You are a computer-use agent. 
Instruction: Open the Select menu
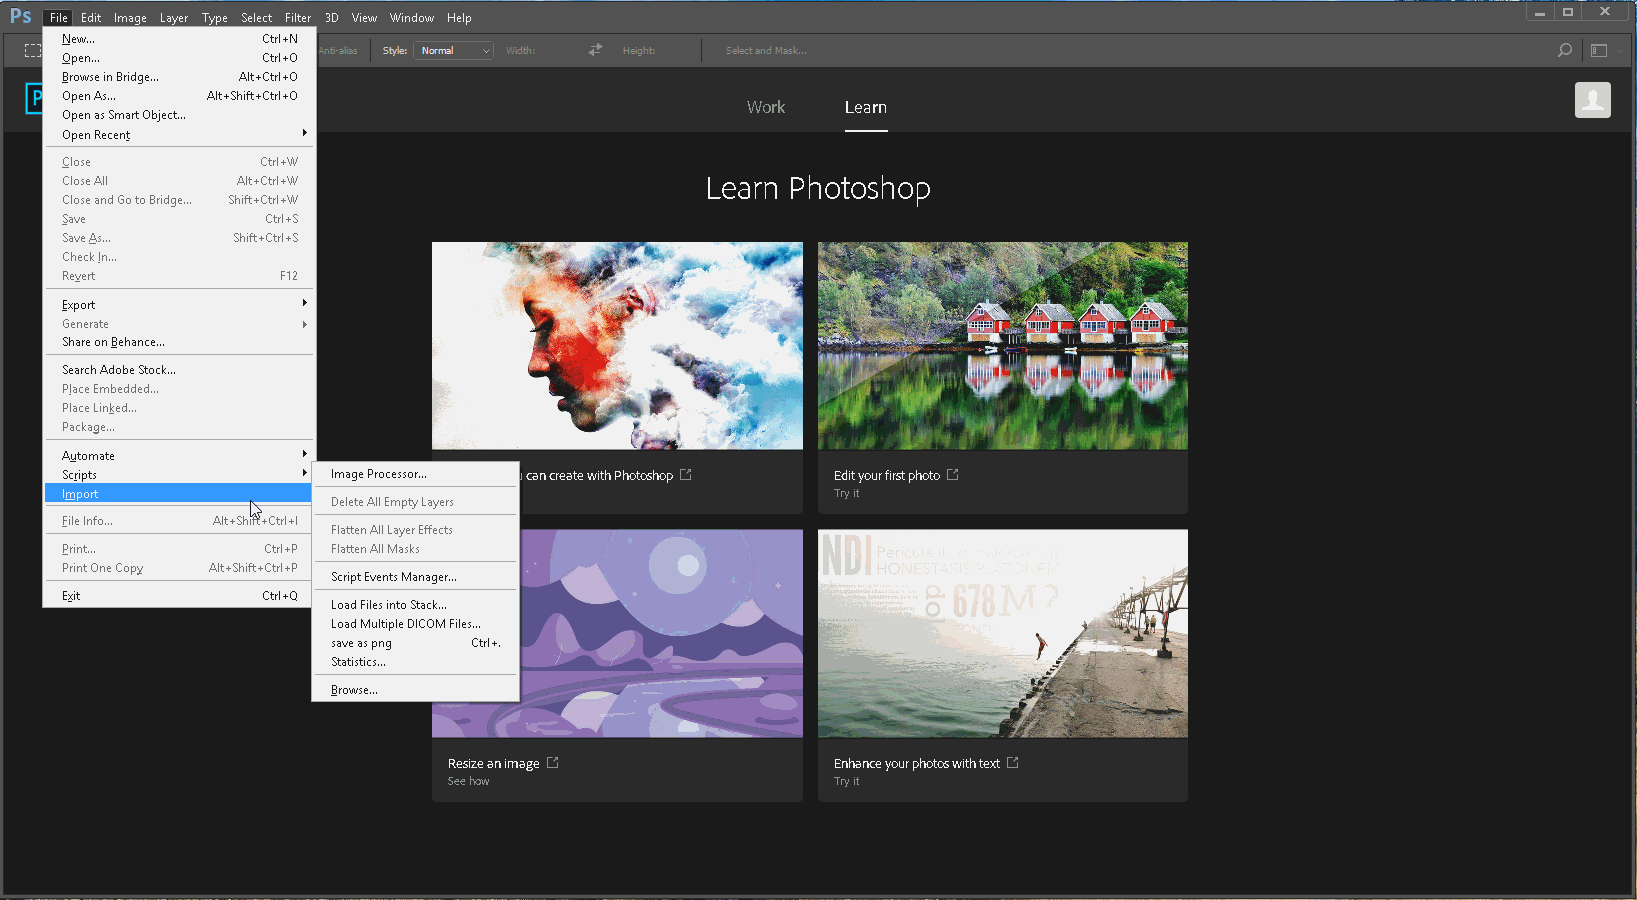pos(257,17)
